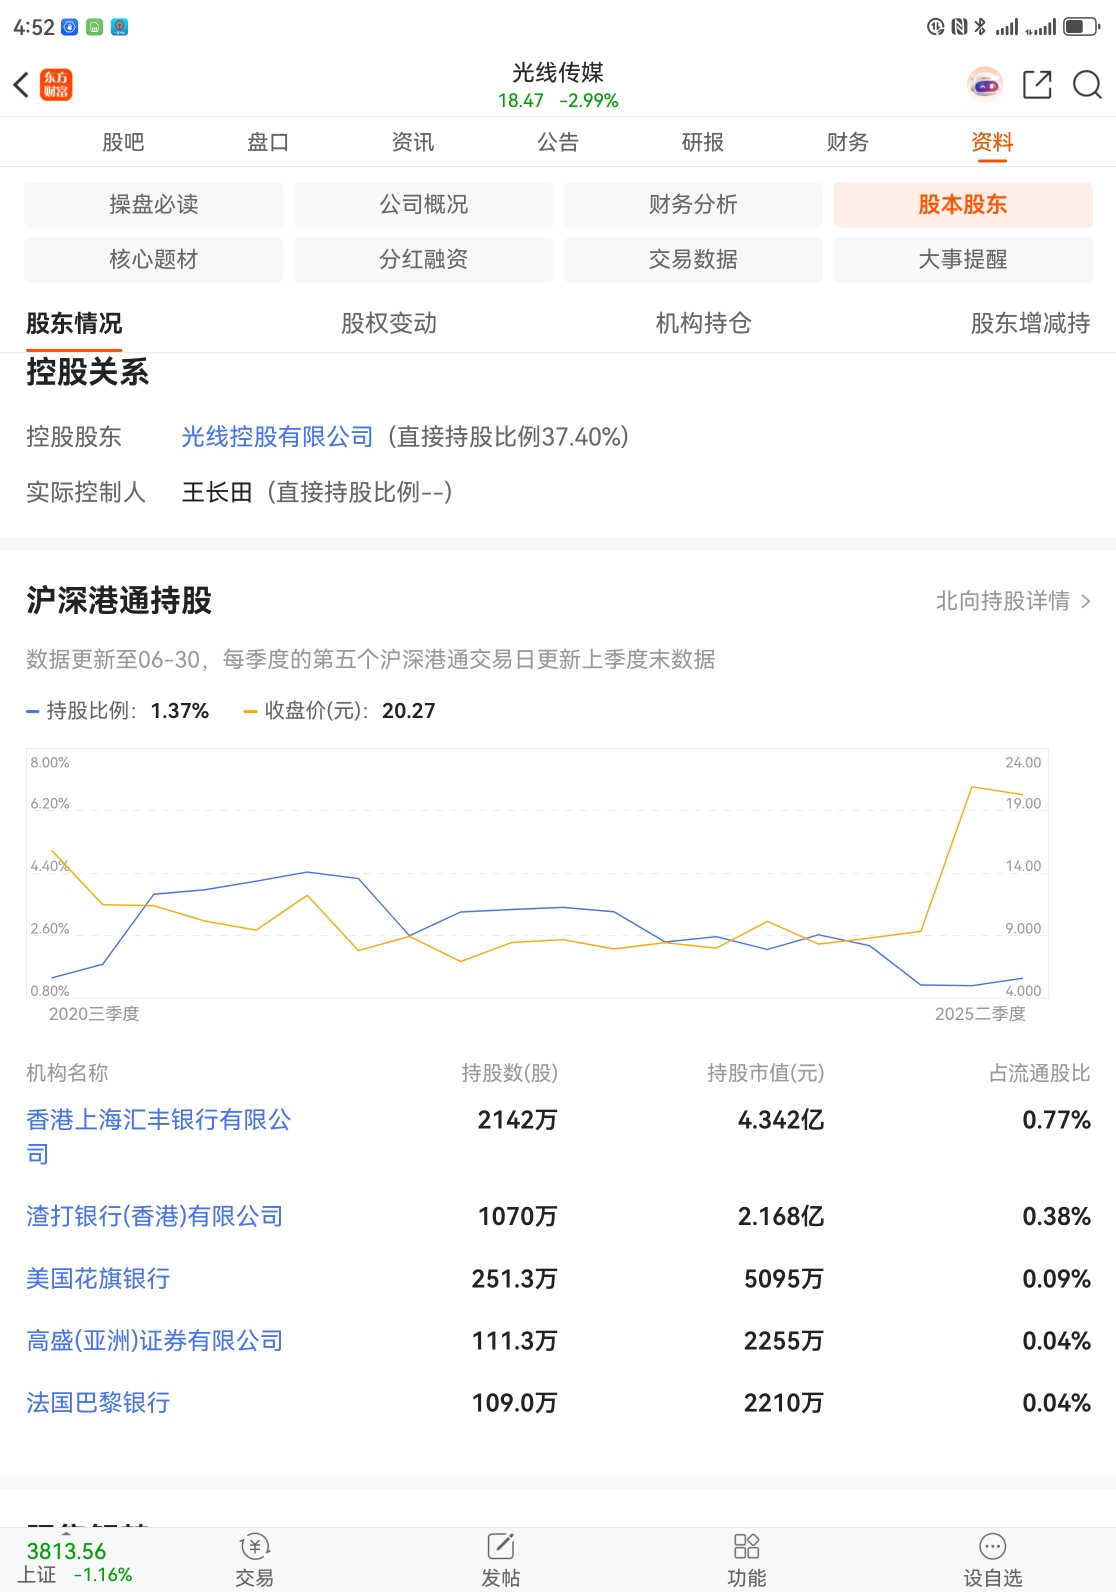The image size is (1116, 1592).
Task: Tap the 4.342亿 market value cell
Action: (x=780, y=1119)
